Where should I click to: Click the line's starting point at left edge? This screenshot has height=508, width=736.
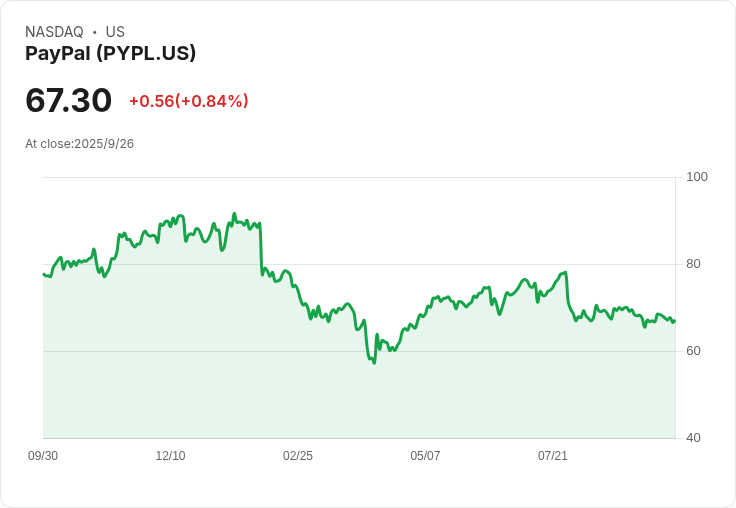coord(44,274)
